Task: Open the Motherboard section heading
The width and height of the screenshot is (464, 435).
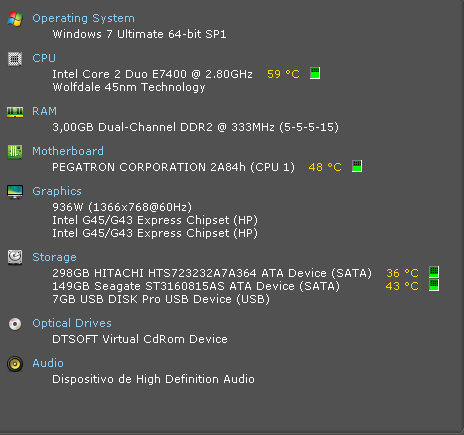Action: 68,151
